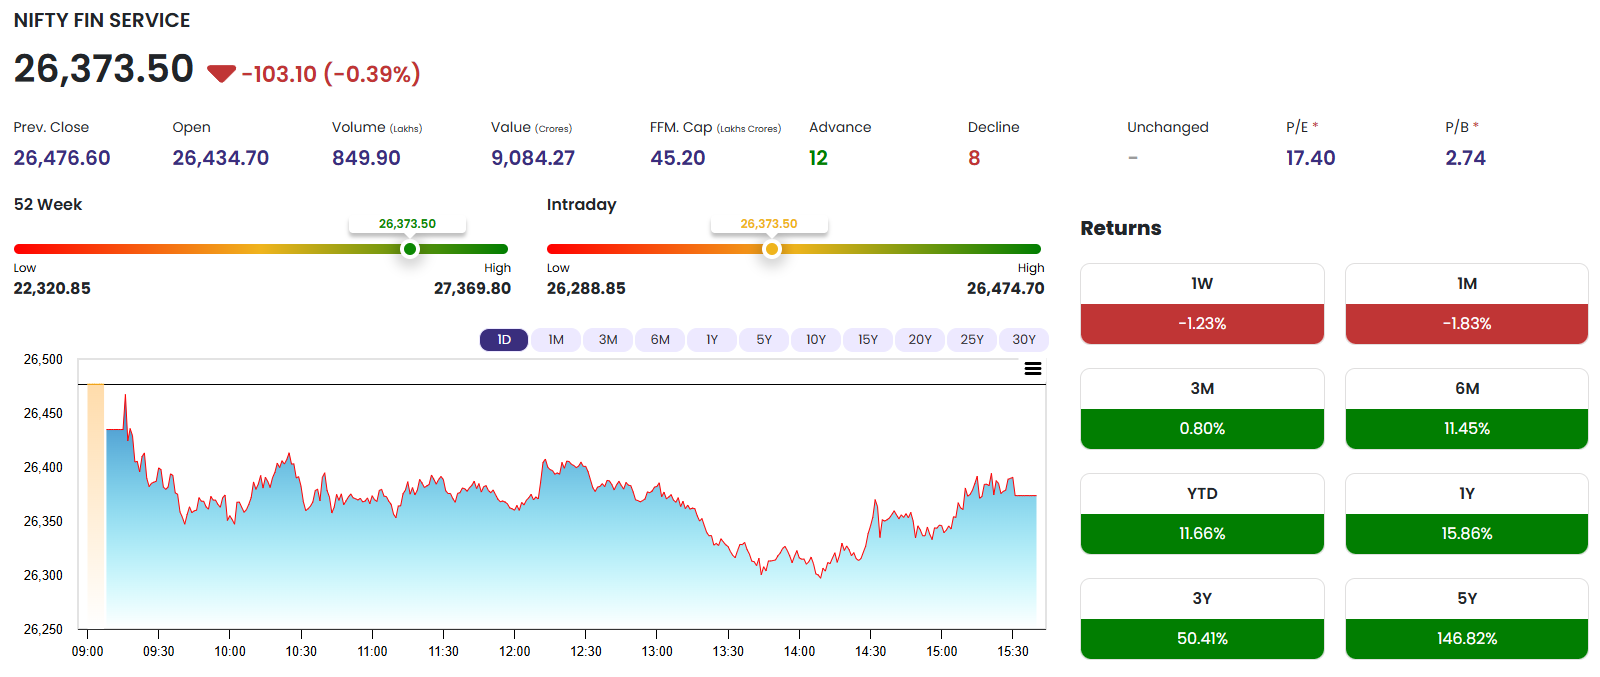
Task: Click 52 Week low value 22,320.85
Action: click(x=52, y=288)
